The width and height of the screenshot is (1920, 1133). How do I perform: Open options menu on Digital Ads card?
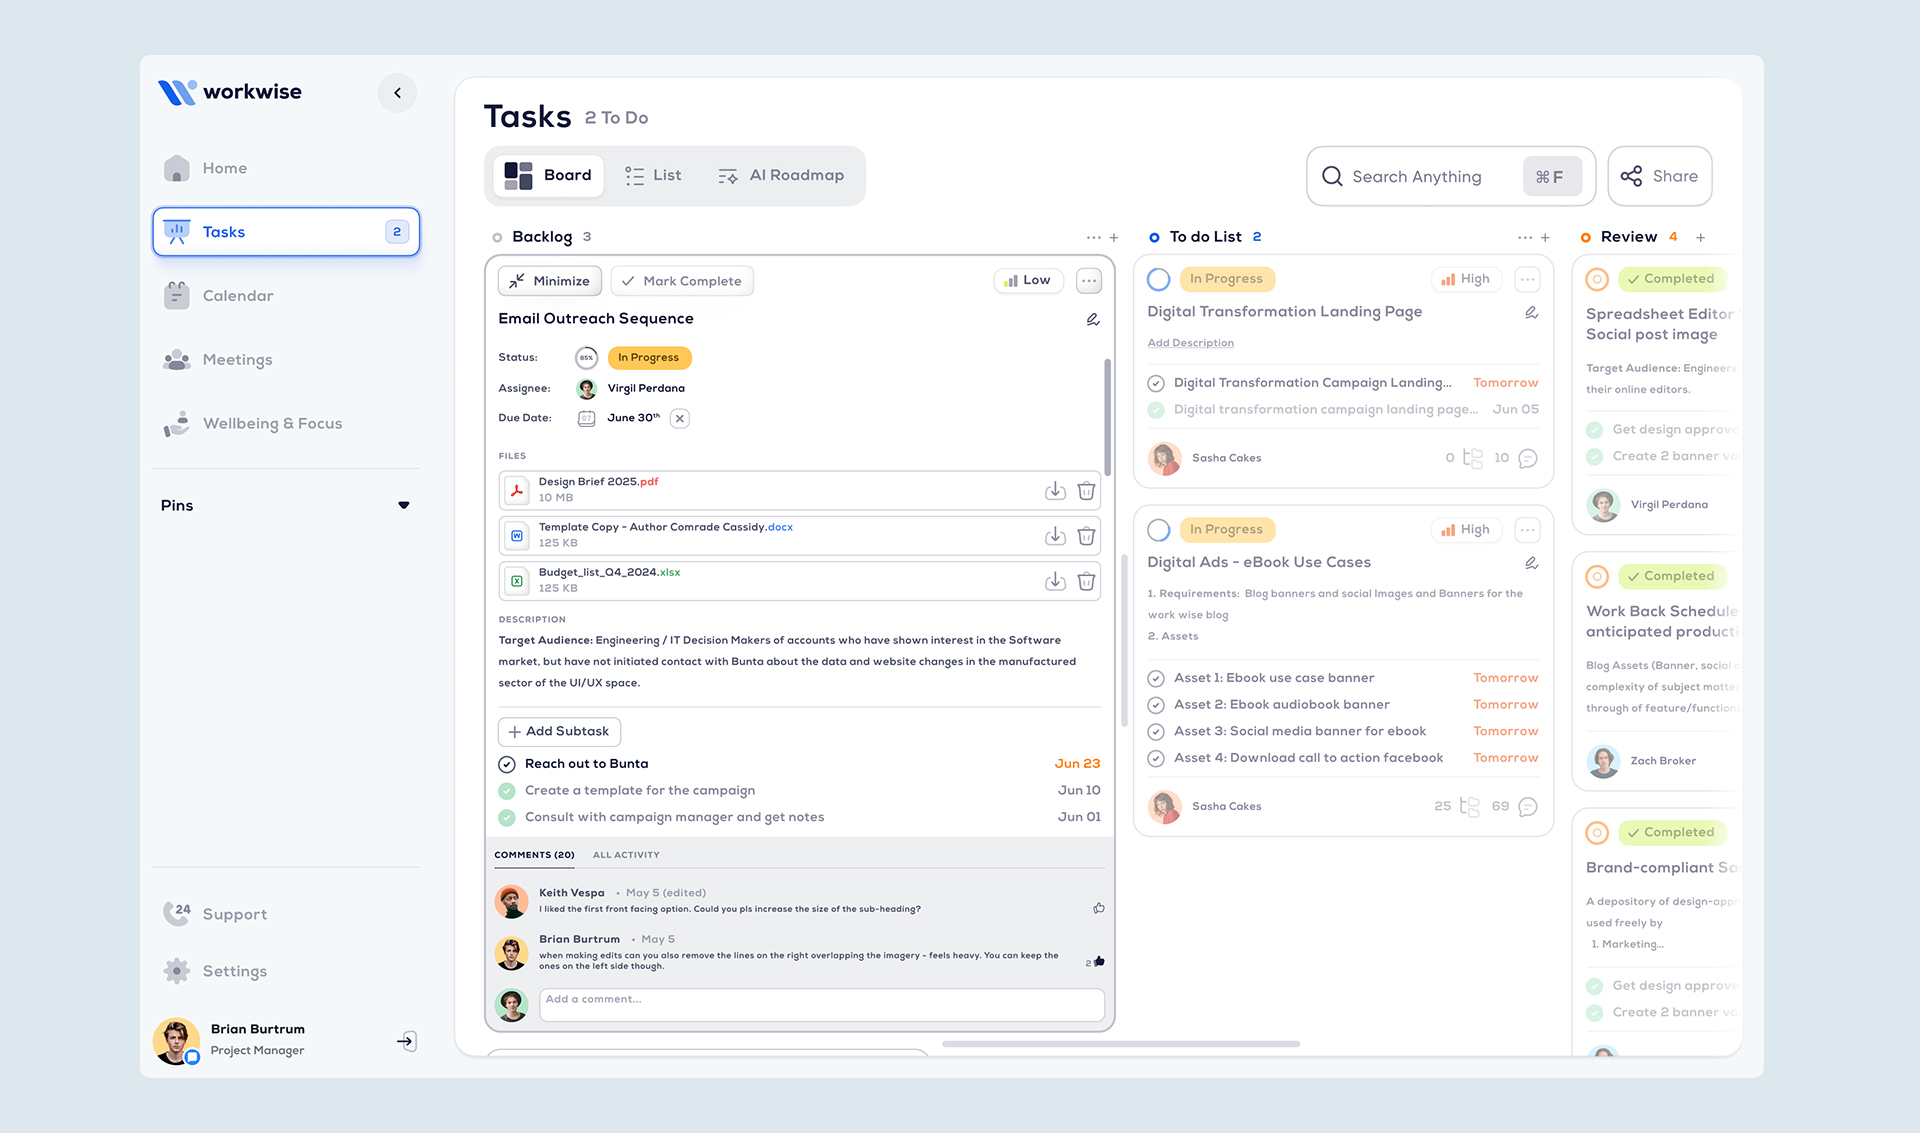click(1527, 529)
